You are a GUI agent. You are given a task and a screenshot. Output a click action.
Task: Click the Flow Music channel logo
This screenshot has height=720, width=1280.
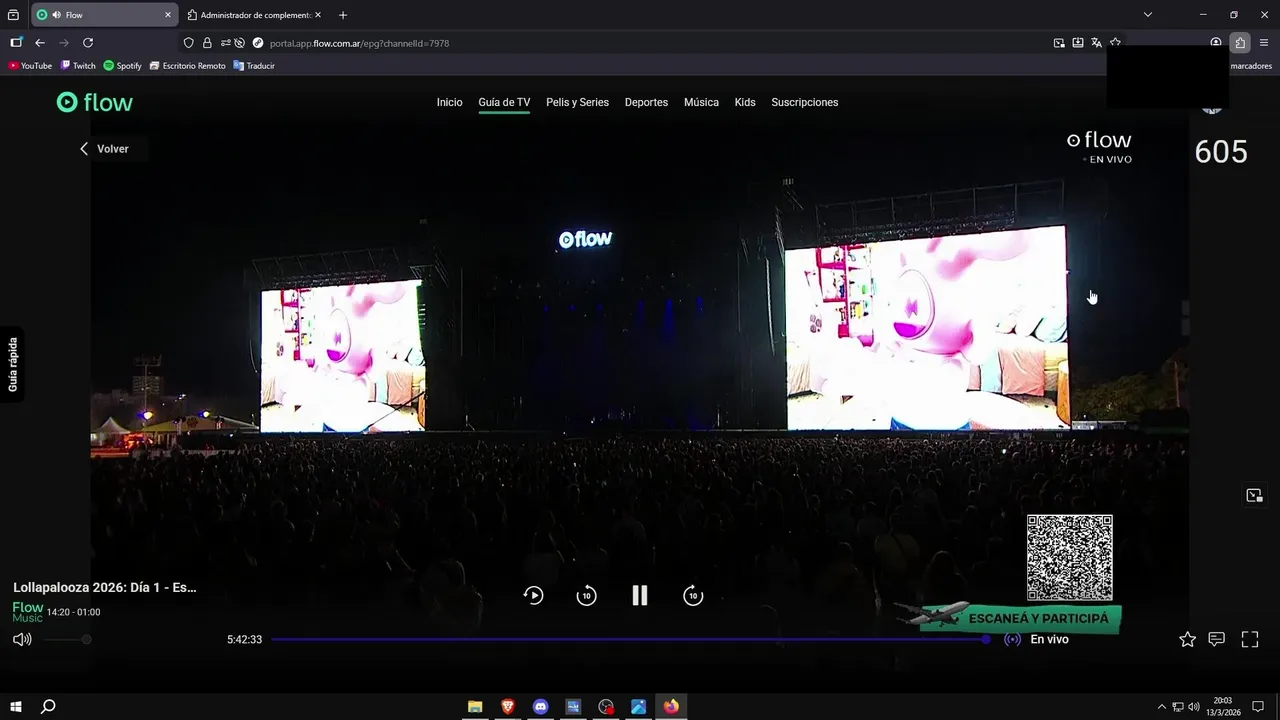coord(27,612)
